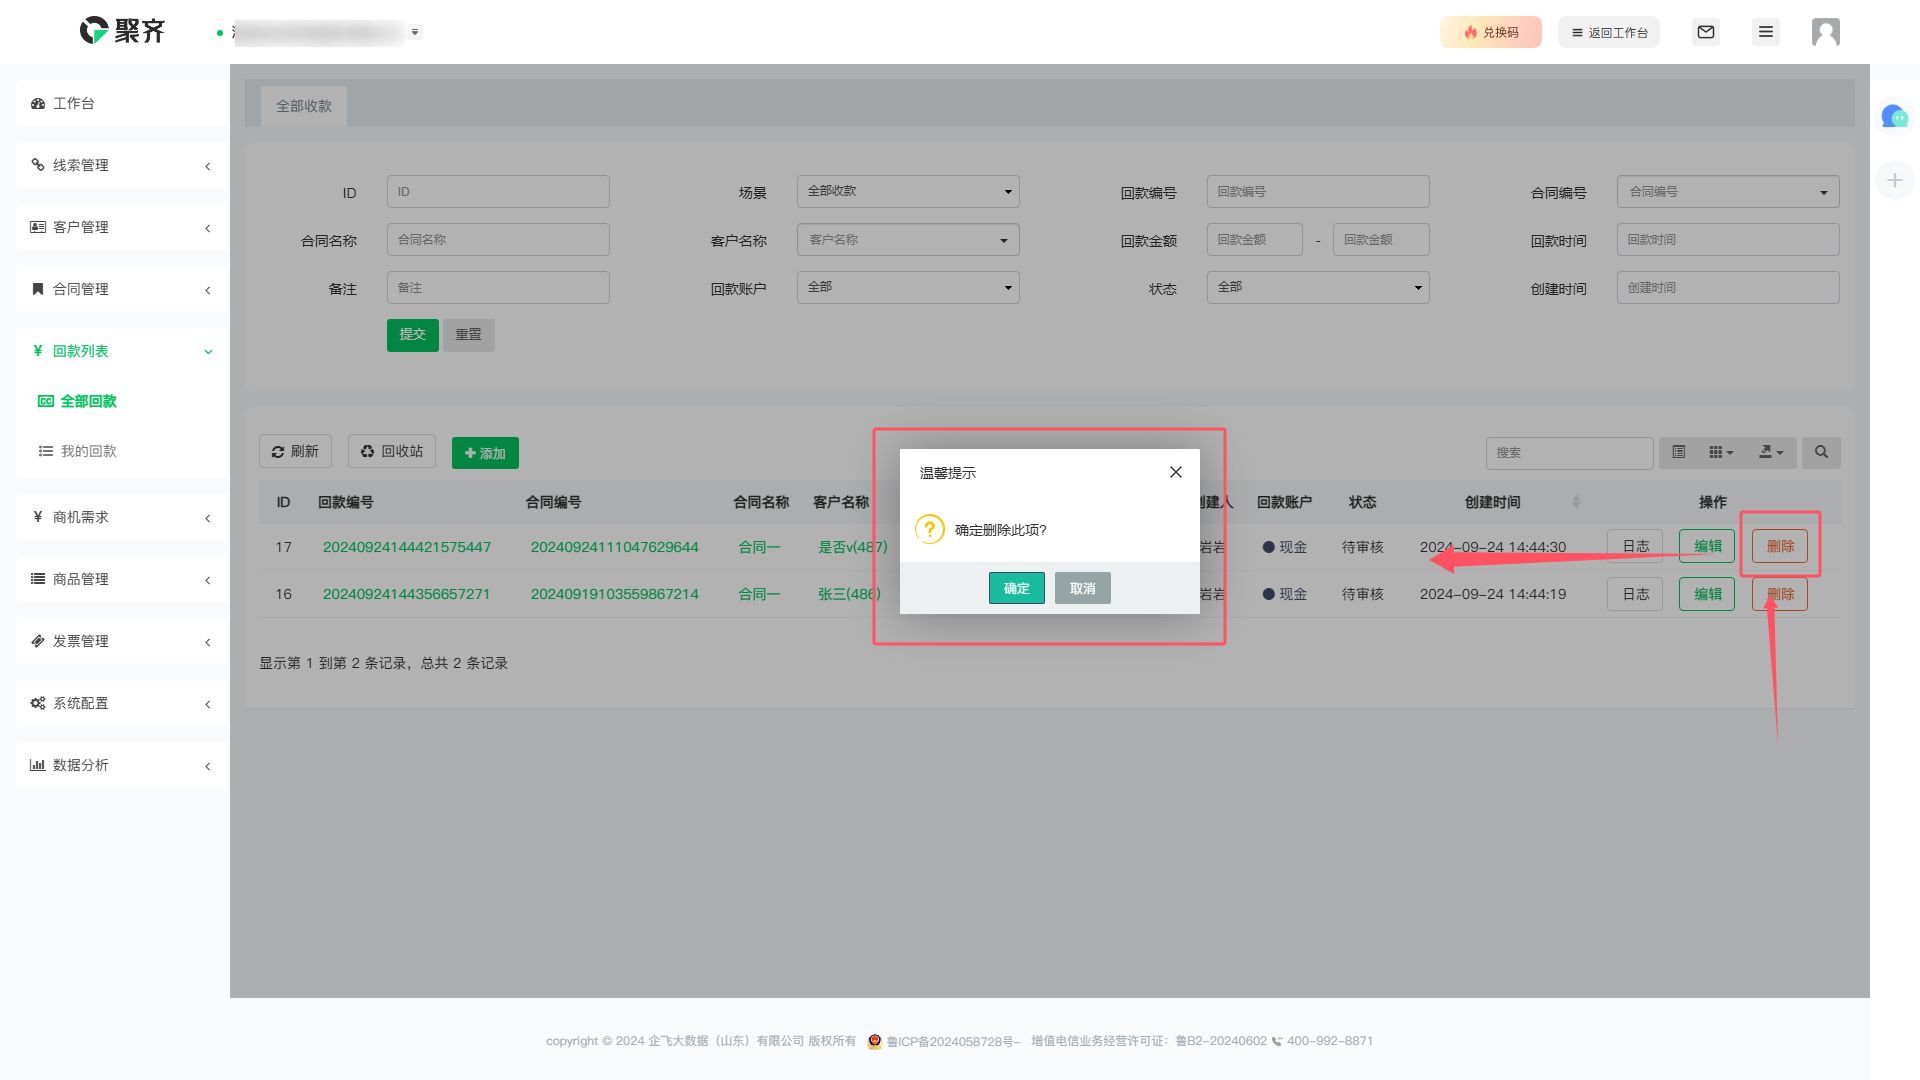
Task: Focus 备注 filter field
Action: pyautogui.click(x=498, y=287)
